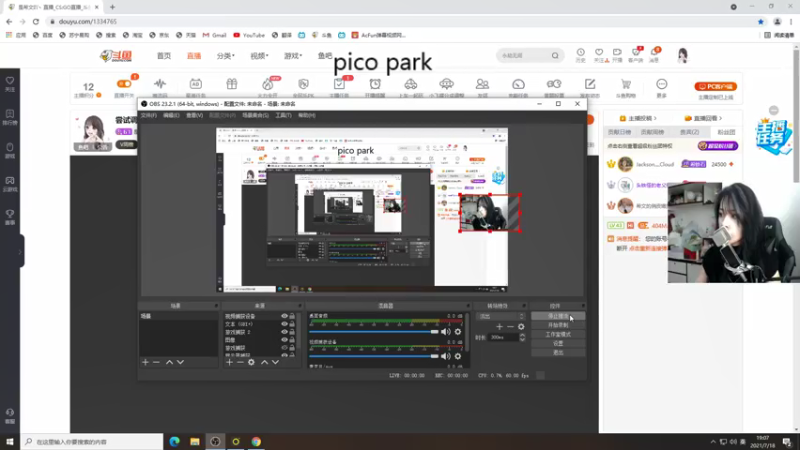Toggle visibility of 游戏捕获 2 source

284,332
